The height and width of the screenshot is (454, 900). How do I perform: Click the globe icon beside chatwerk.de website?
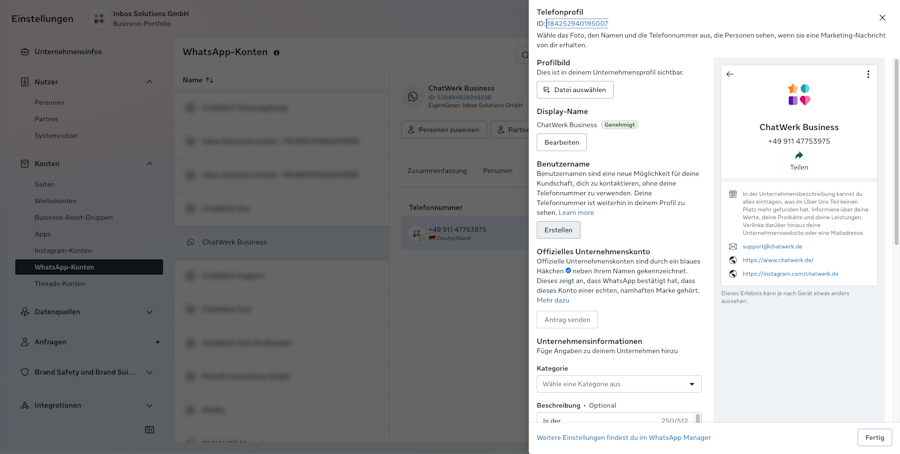tap(732, 260)
